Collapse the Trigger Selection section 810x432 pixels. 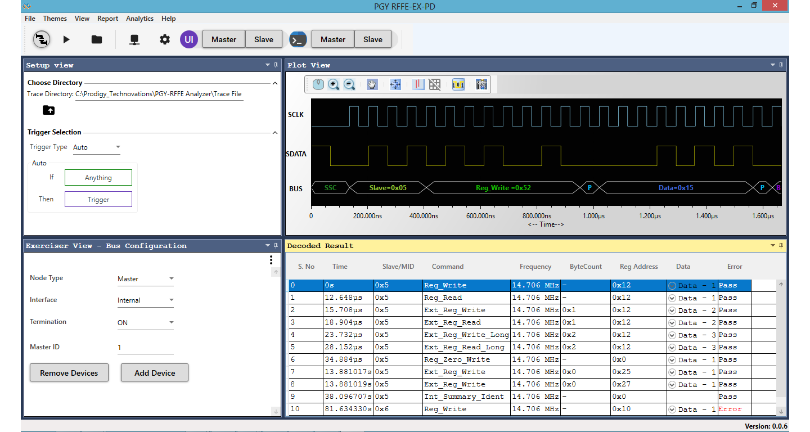(x=275, y=133)
